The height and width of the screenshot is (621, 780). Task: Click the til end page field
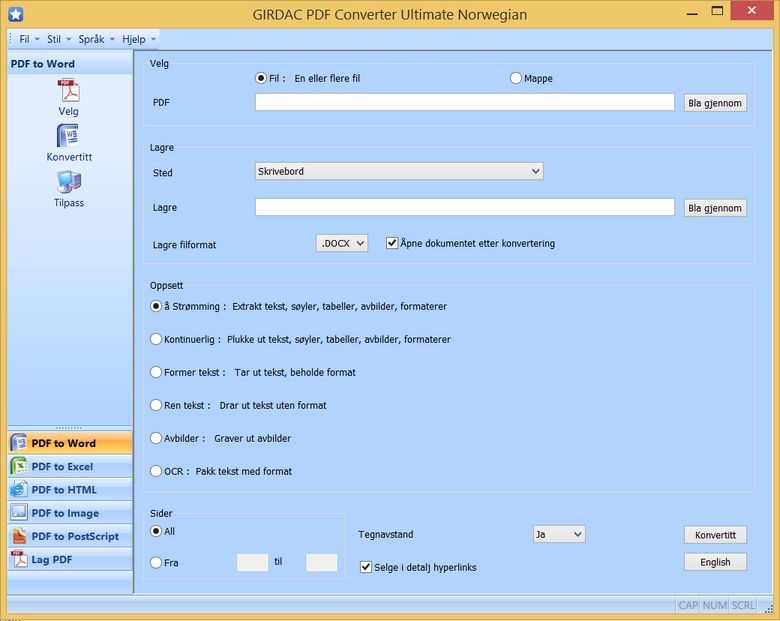click(x=321, y=562)
